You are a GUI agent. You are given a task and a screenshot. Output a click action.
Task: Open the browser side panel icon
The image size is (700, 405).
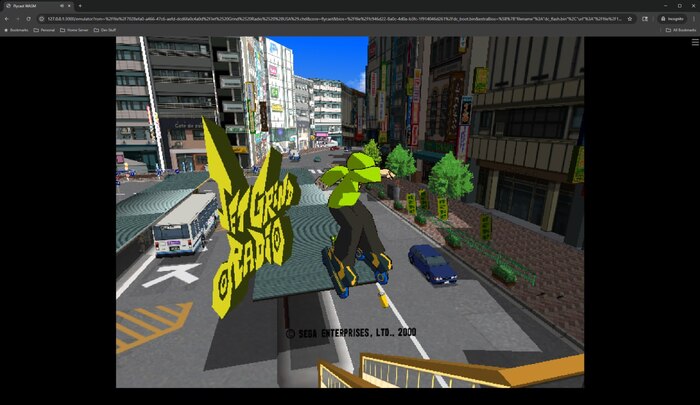click(x=645, y=18)
